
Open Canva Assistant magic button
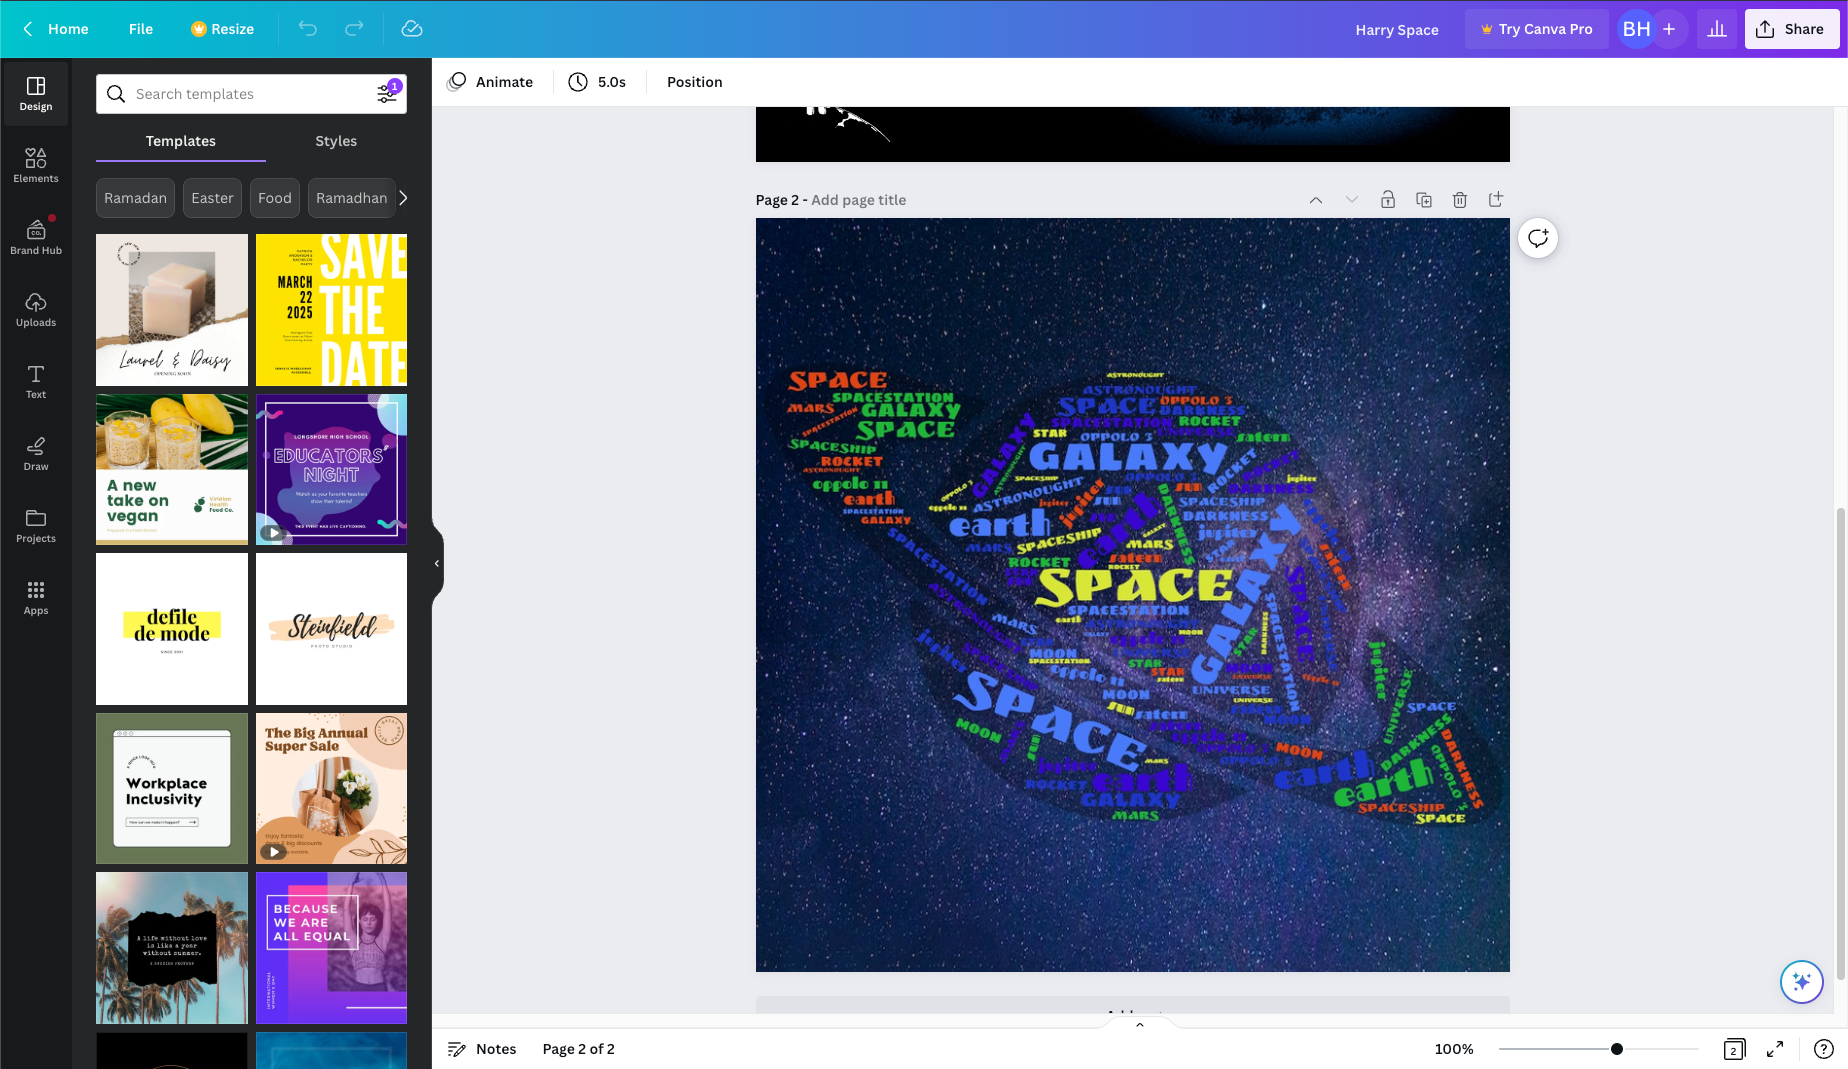tap(1802, 982)
